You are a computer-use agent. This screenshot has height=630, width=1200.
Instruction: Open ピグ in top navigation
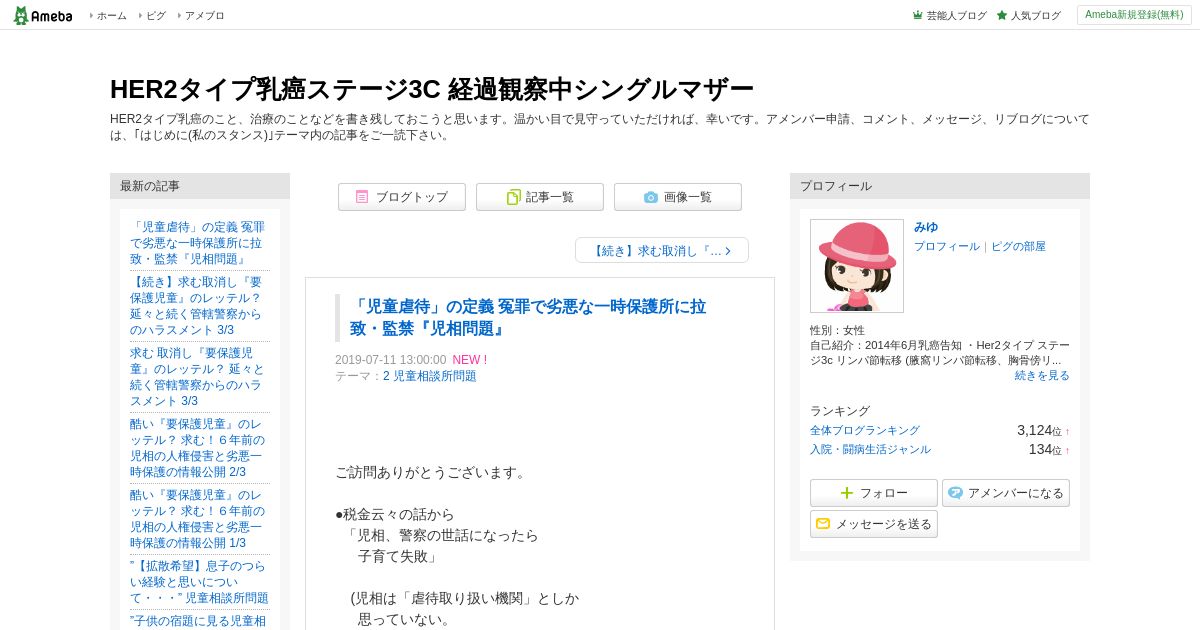click(156, 15)
